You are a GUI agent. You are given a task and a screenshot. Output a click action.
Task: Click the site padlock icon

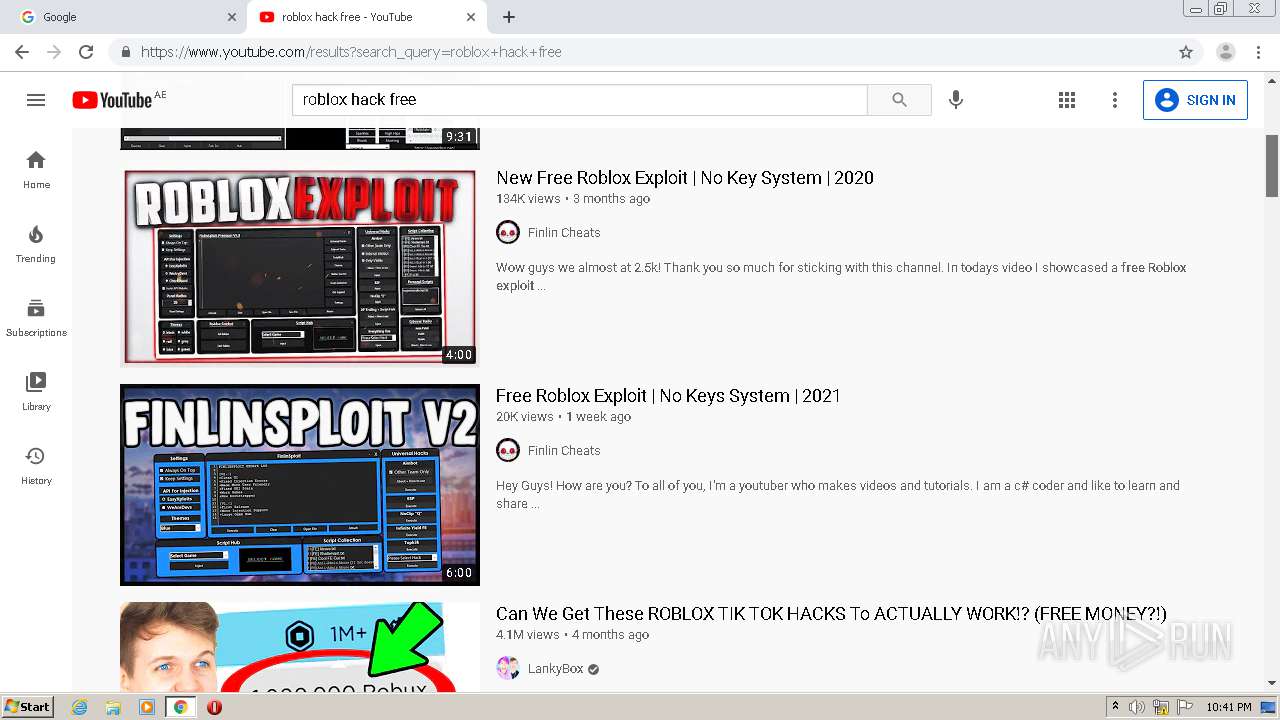pos(126,52)
